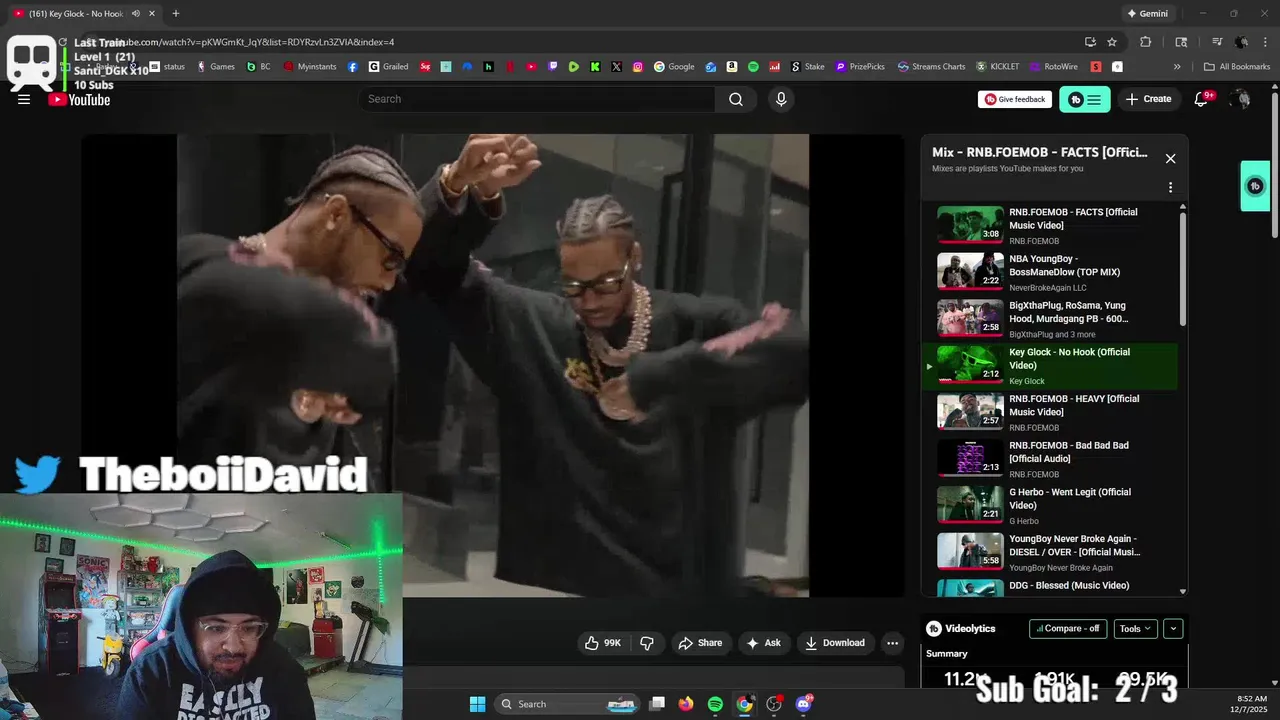This screenshot has height=720, width=1280.
Task: Share the video
Action: coord(700,643)
